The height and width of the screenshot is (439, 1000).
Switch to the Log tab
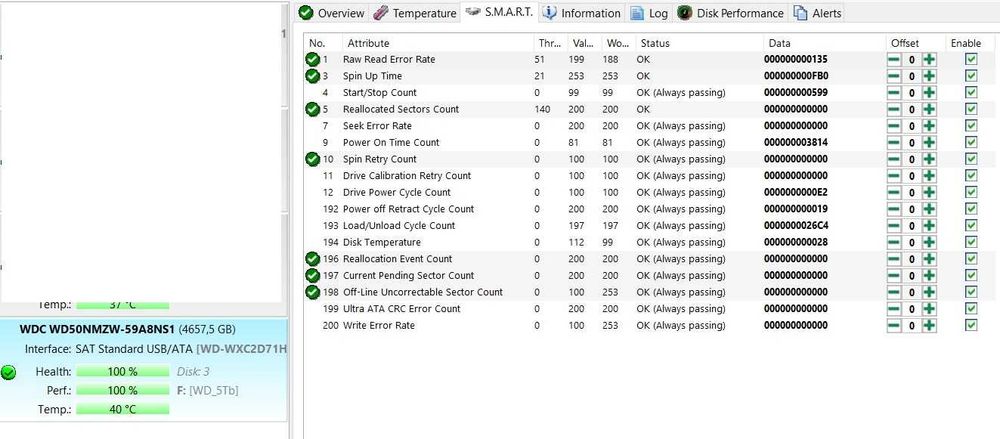(649, 13)
